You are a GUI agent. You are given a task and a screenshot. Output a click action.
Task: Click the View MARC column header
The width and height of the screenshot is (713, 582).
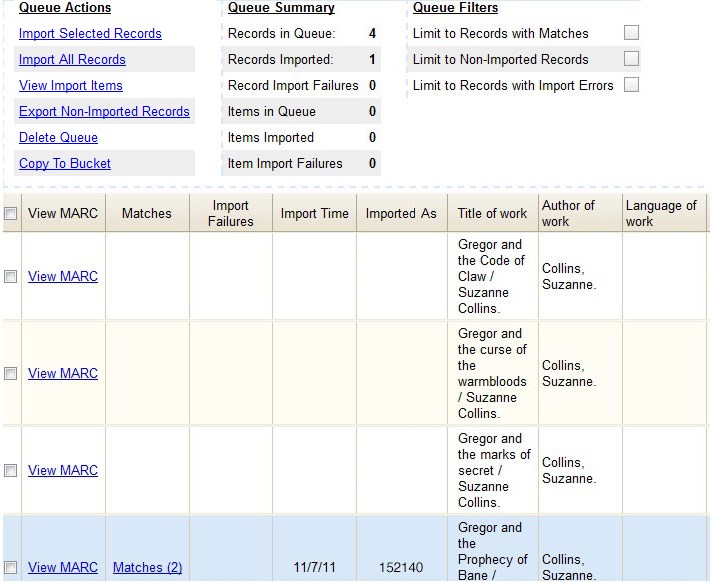click(x=63, y=213)
